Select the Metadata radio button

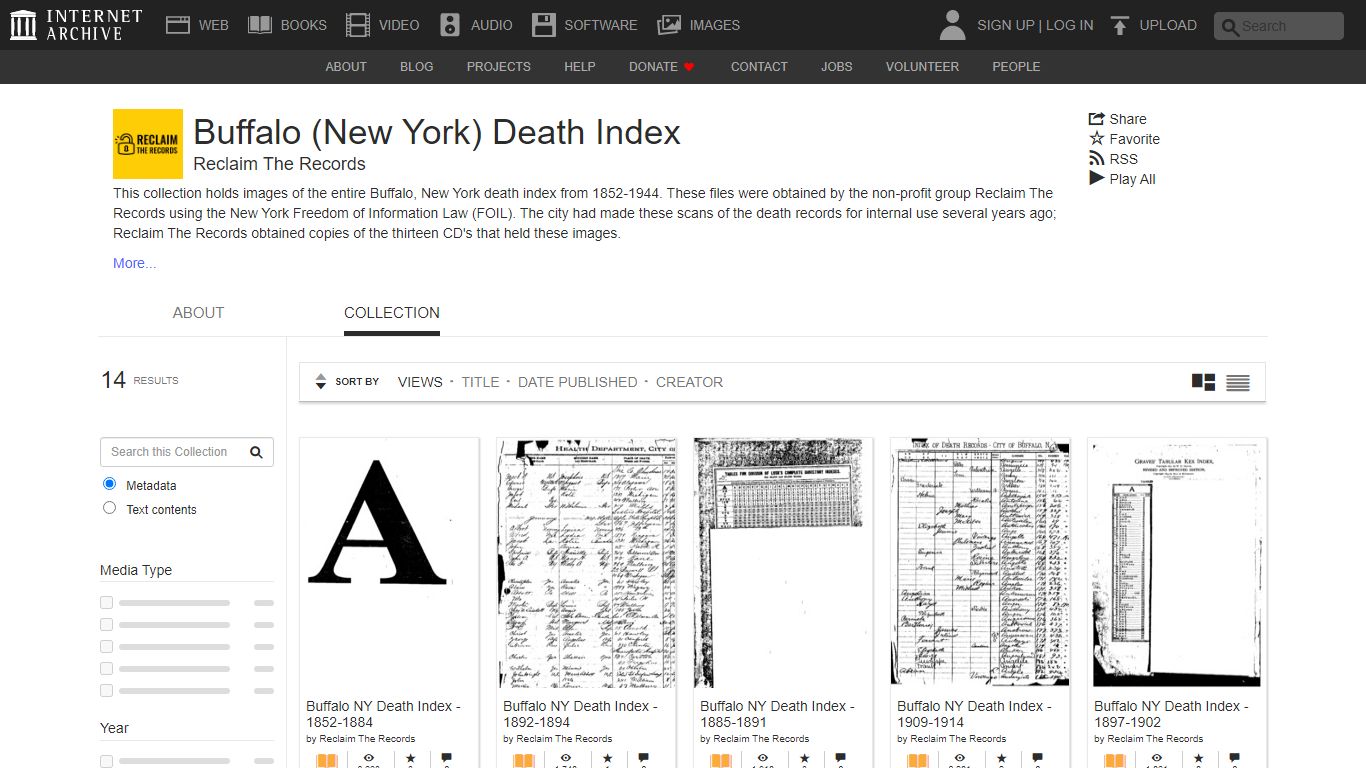110,484
